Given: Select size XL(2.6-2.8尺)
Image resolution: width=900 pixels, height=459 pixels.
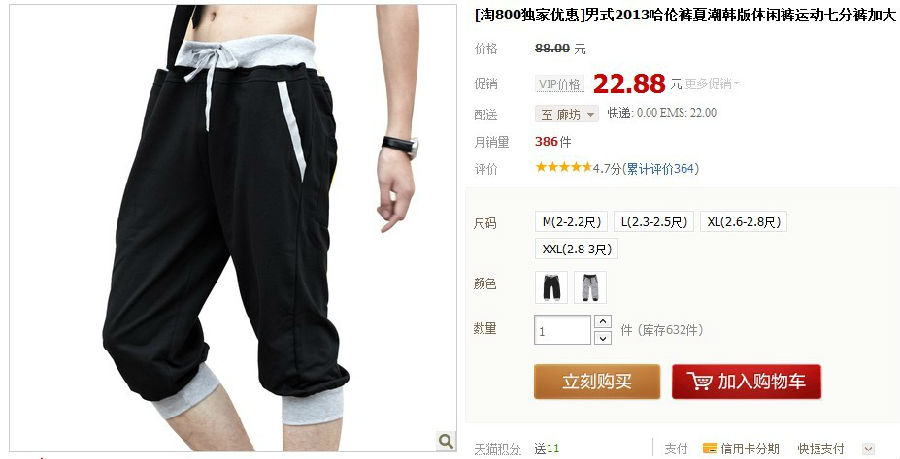Looking at the screenshot, I should [x=743, y=221].
